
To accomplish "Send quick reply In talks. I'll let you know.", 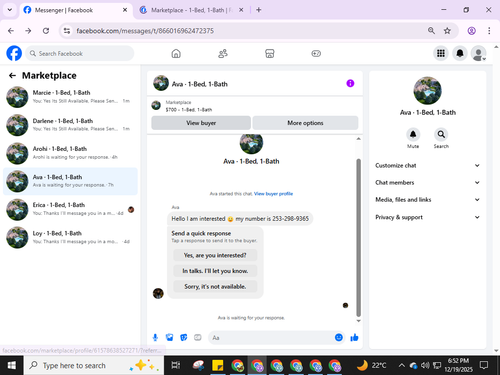I will (x=215, y=271).
